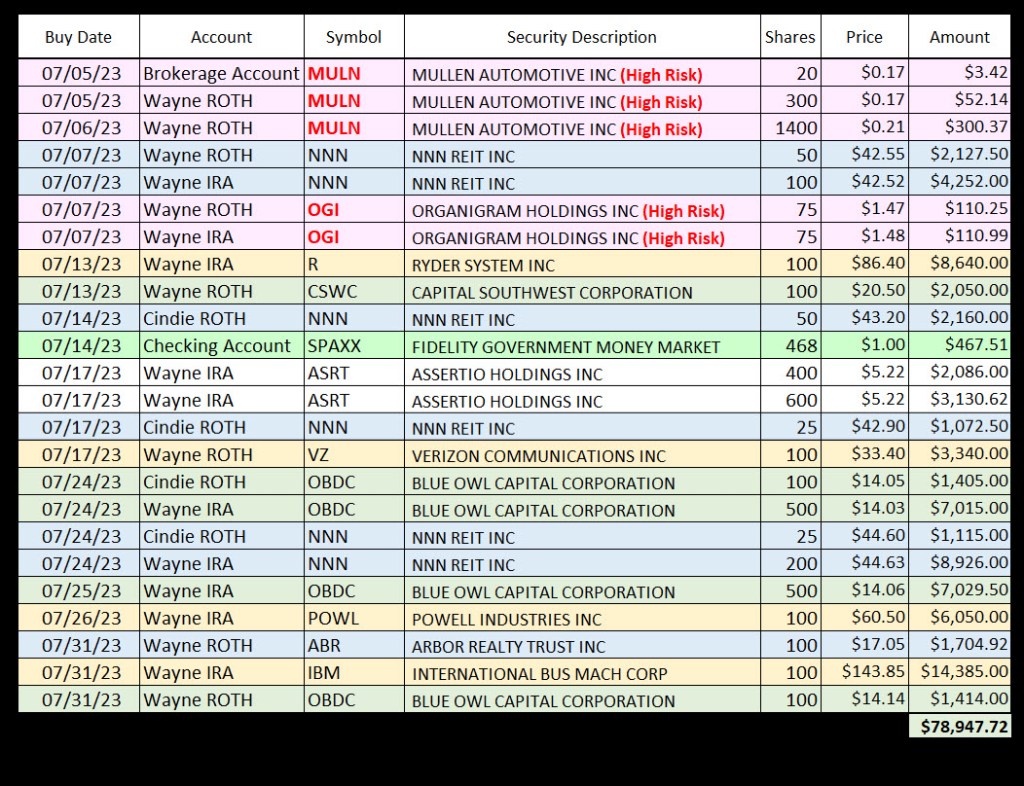Select the Account column header
The image size is (1024, 786).
pyautogui.click(x=221, y=37)
